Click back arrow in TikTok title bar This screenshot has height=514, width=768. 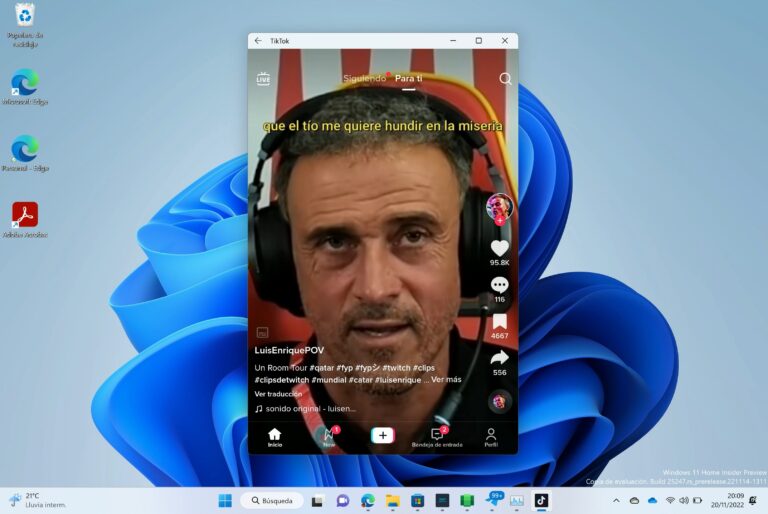point(258,41)
